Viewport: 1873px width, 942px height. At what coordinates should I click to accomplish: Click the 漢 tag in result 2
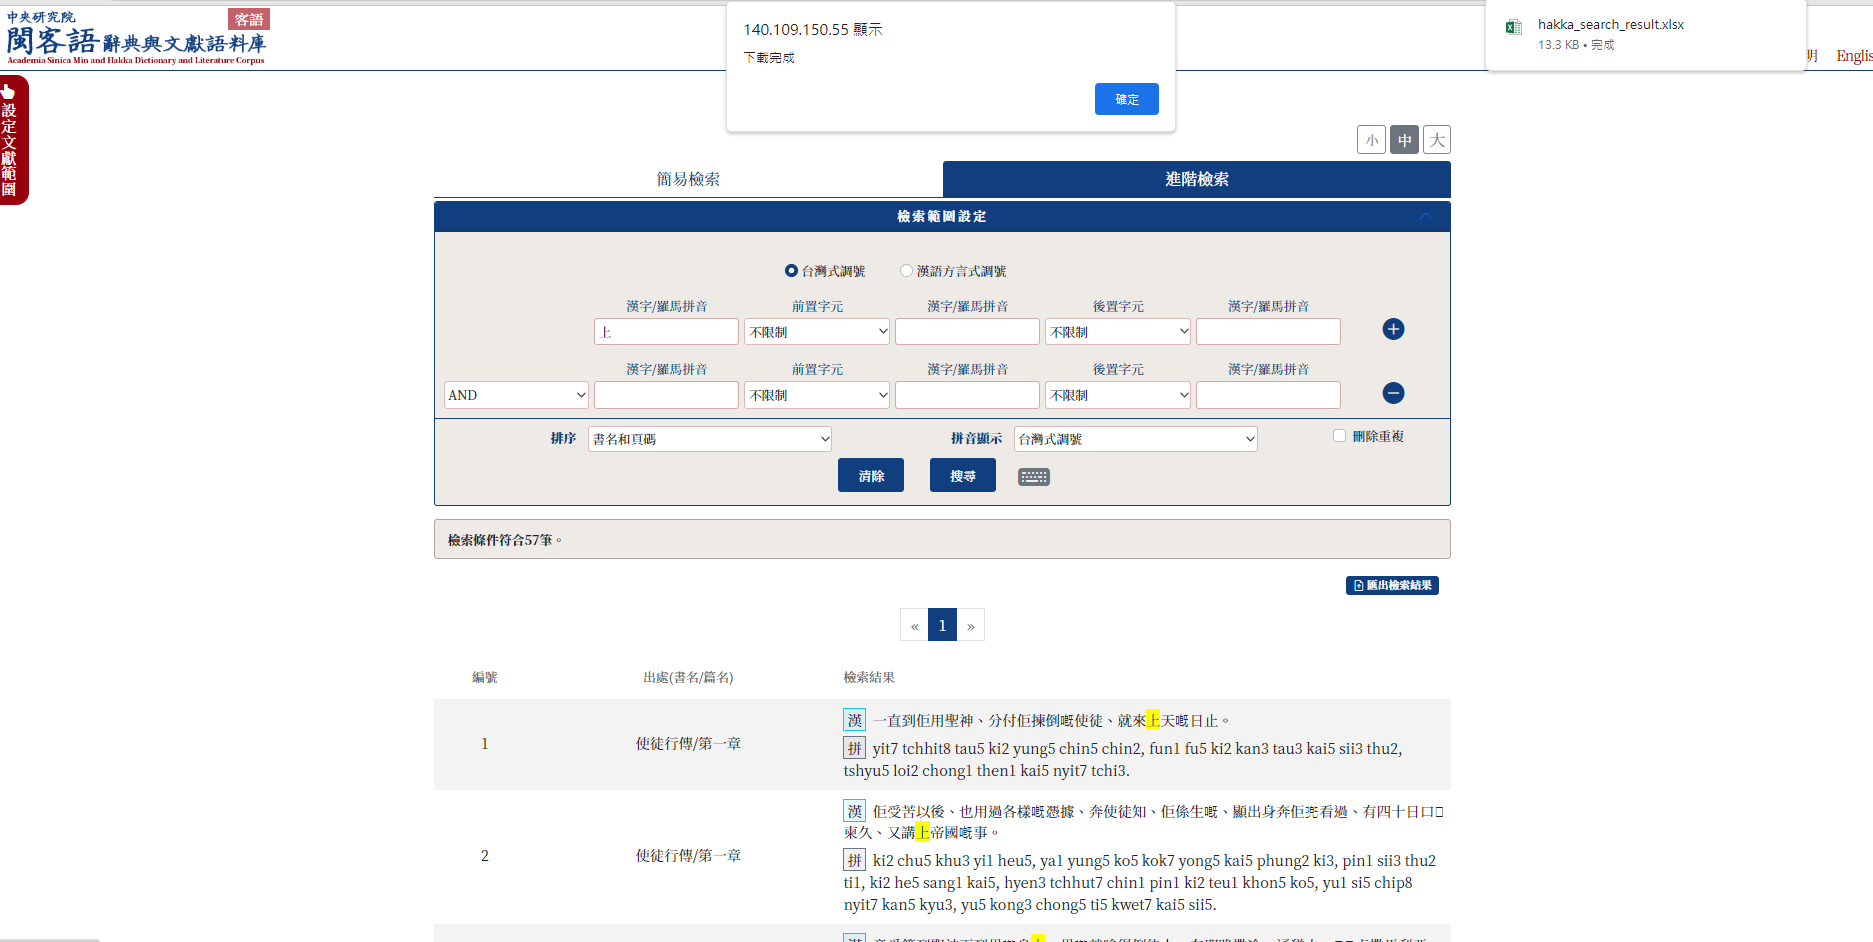point(854,811)
